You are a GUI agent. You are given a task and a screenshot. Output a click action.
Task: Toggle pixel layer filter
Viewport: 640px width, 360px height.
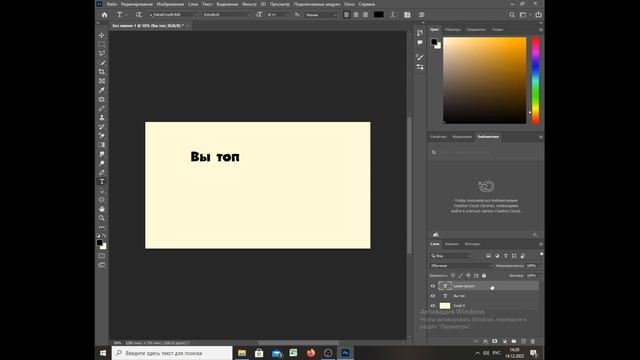pyautogui.click(x=488, y=256)
